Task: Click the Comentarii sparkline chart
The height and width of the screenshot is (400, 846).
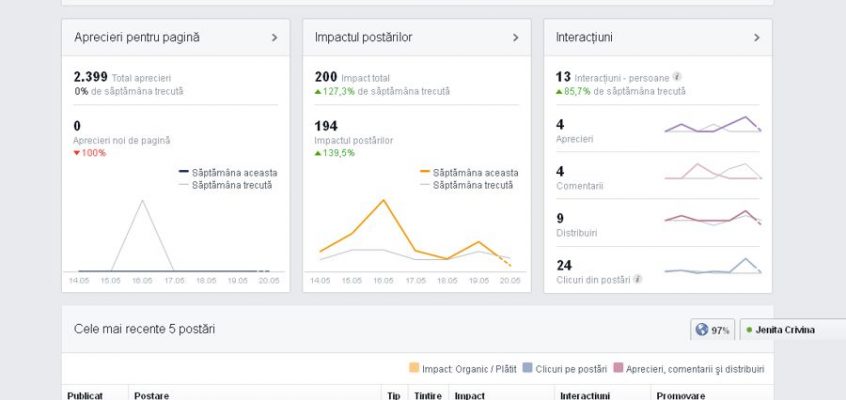Action: (x=713, y=171)
